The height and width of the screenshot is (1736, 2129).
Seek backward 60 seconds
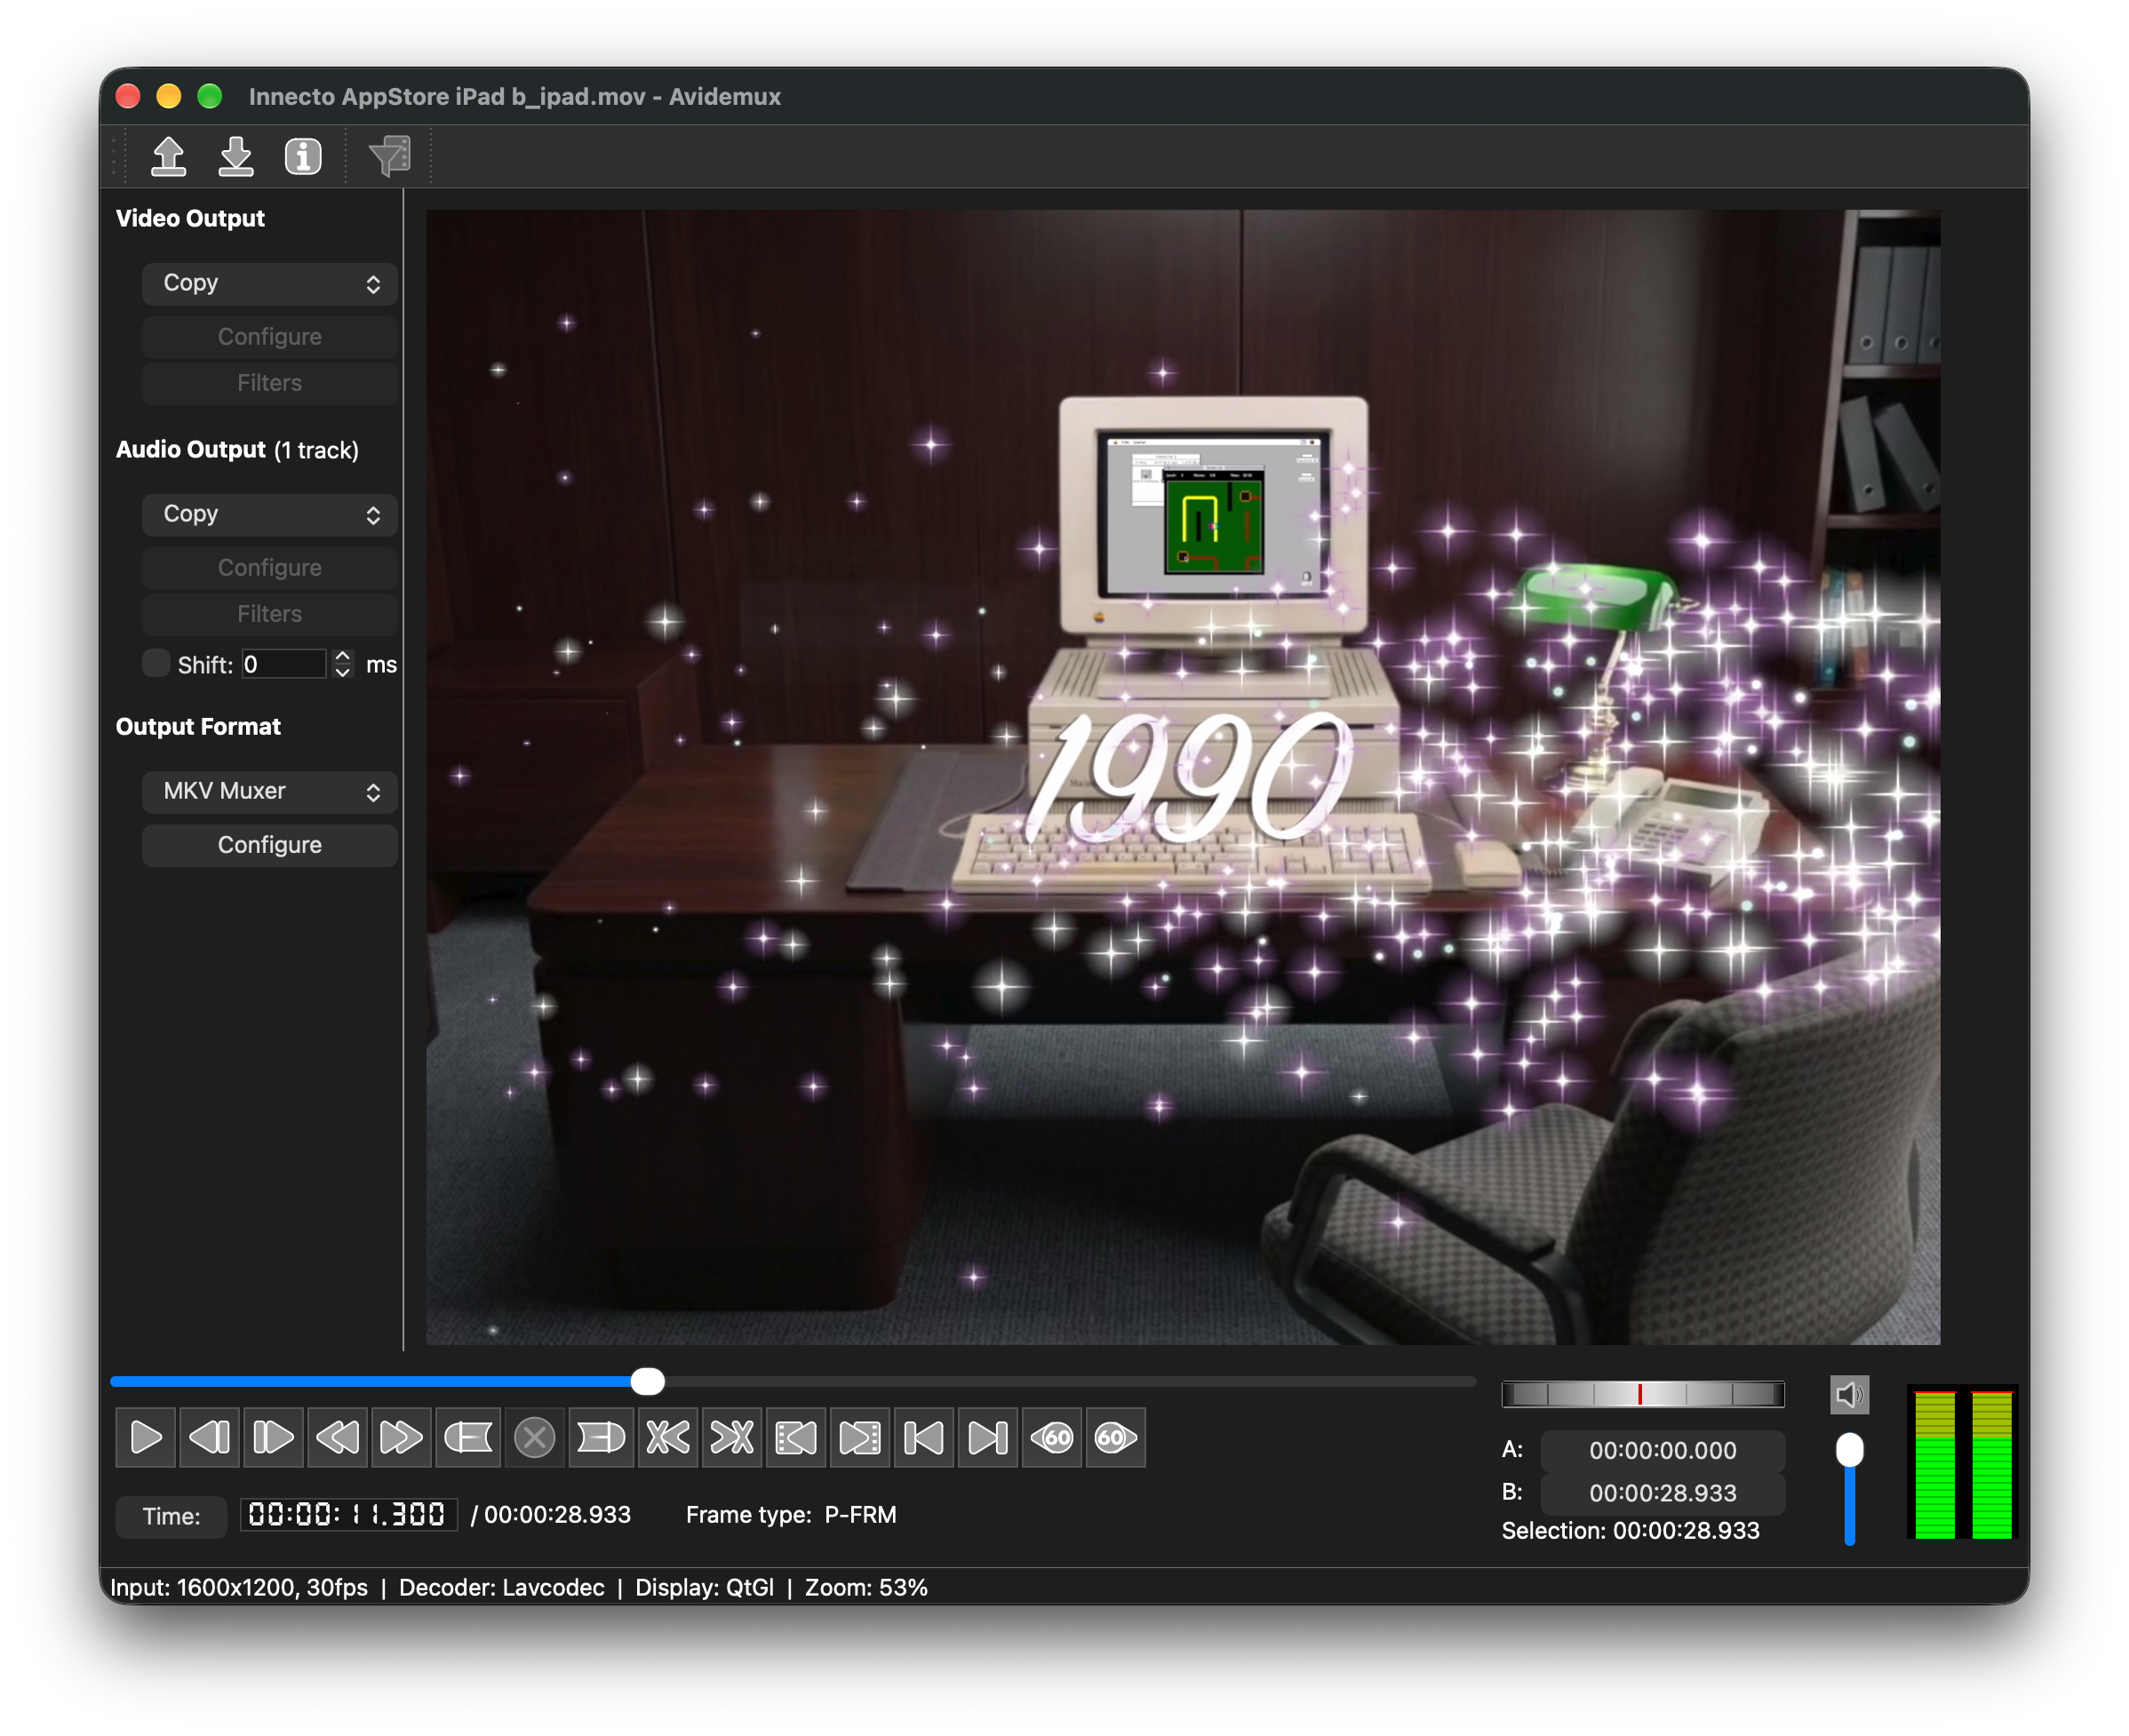1052,1438
